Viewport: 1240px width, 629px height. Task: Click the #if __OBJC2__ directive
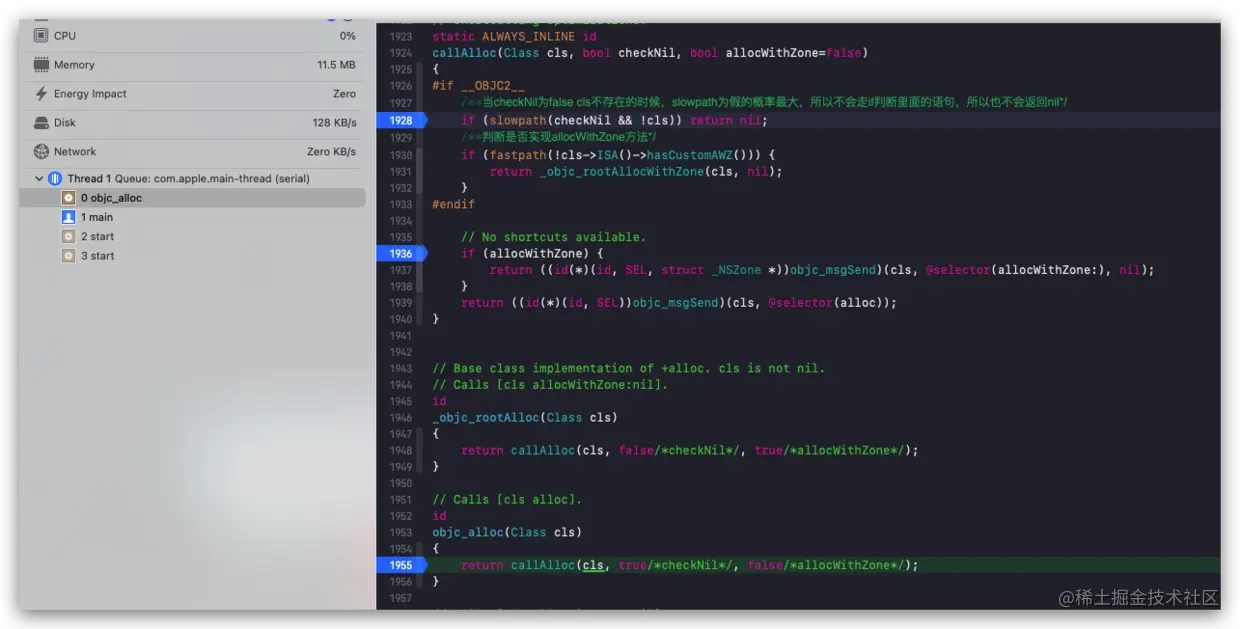tap(478, 86)
